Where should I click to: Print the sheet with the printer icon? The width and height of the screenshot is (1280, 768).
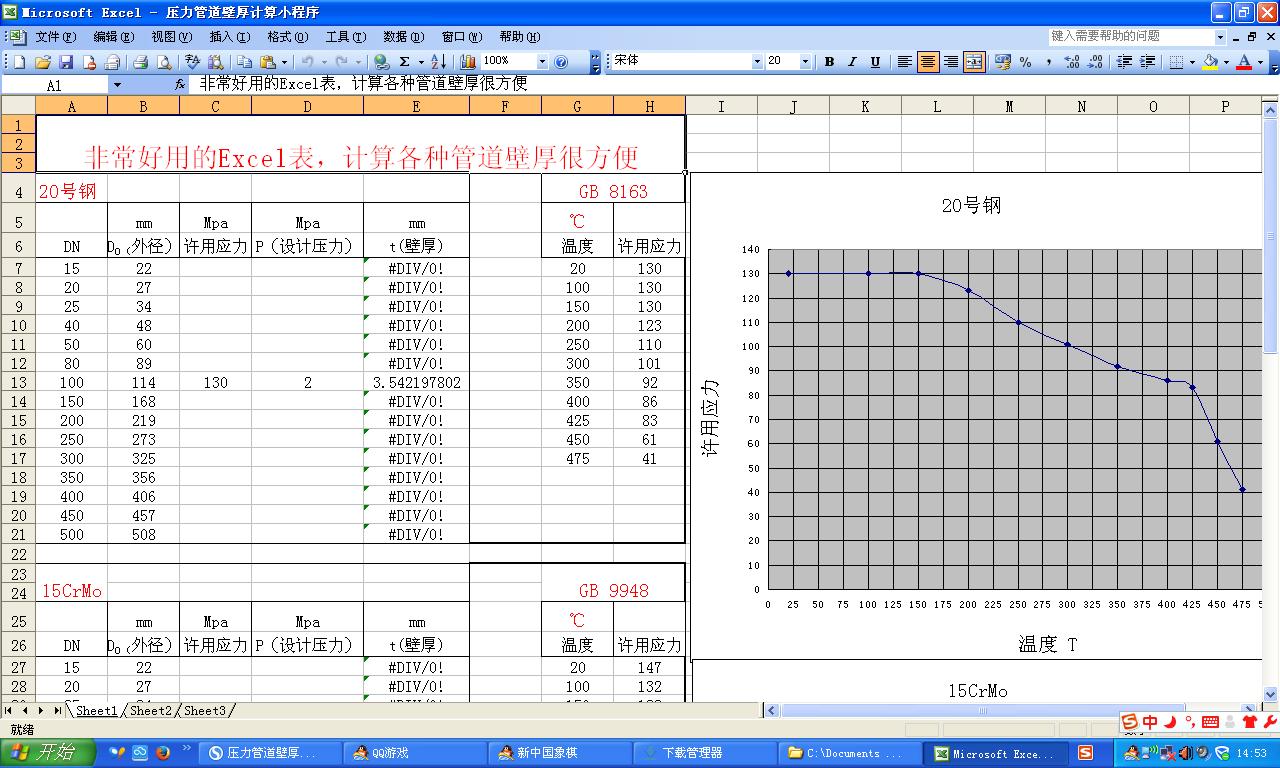coord(140,62)
